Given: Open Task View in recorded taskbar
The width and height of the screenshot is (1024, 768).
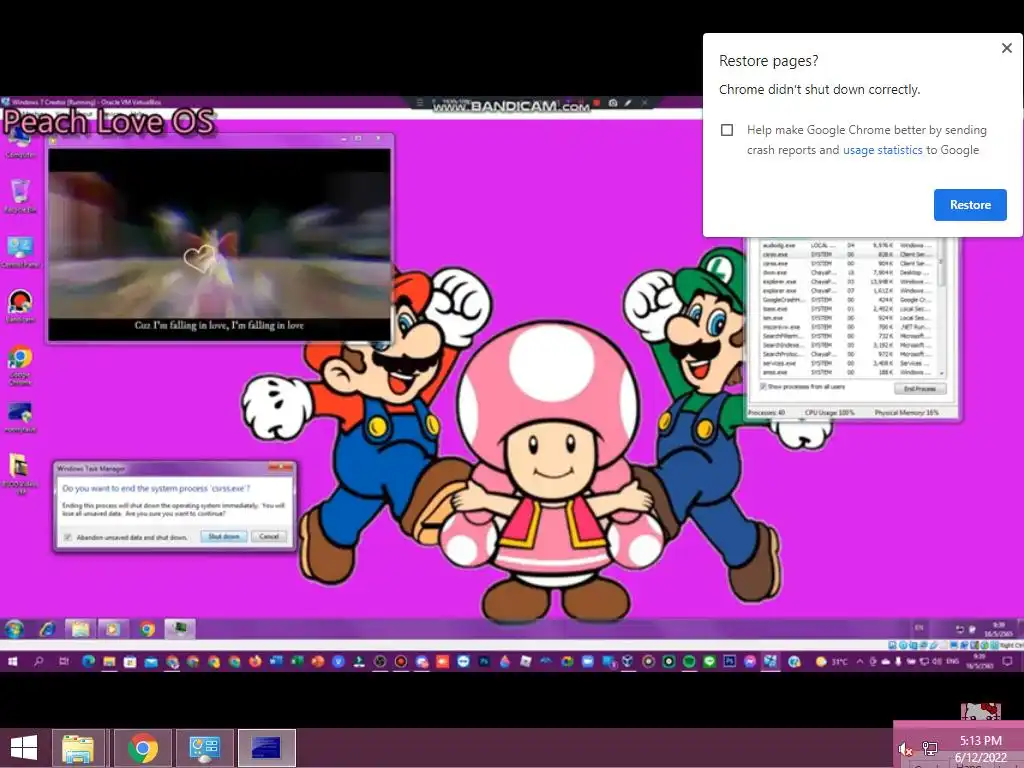Looking at the screenshot, I should 63,662.
